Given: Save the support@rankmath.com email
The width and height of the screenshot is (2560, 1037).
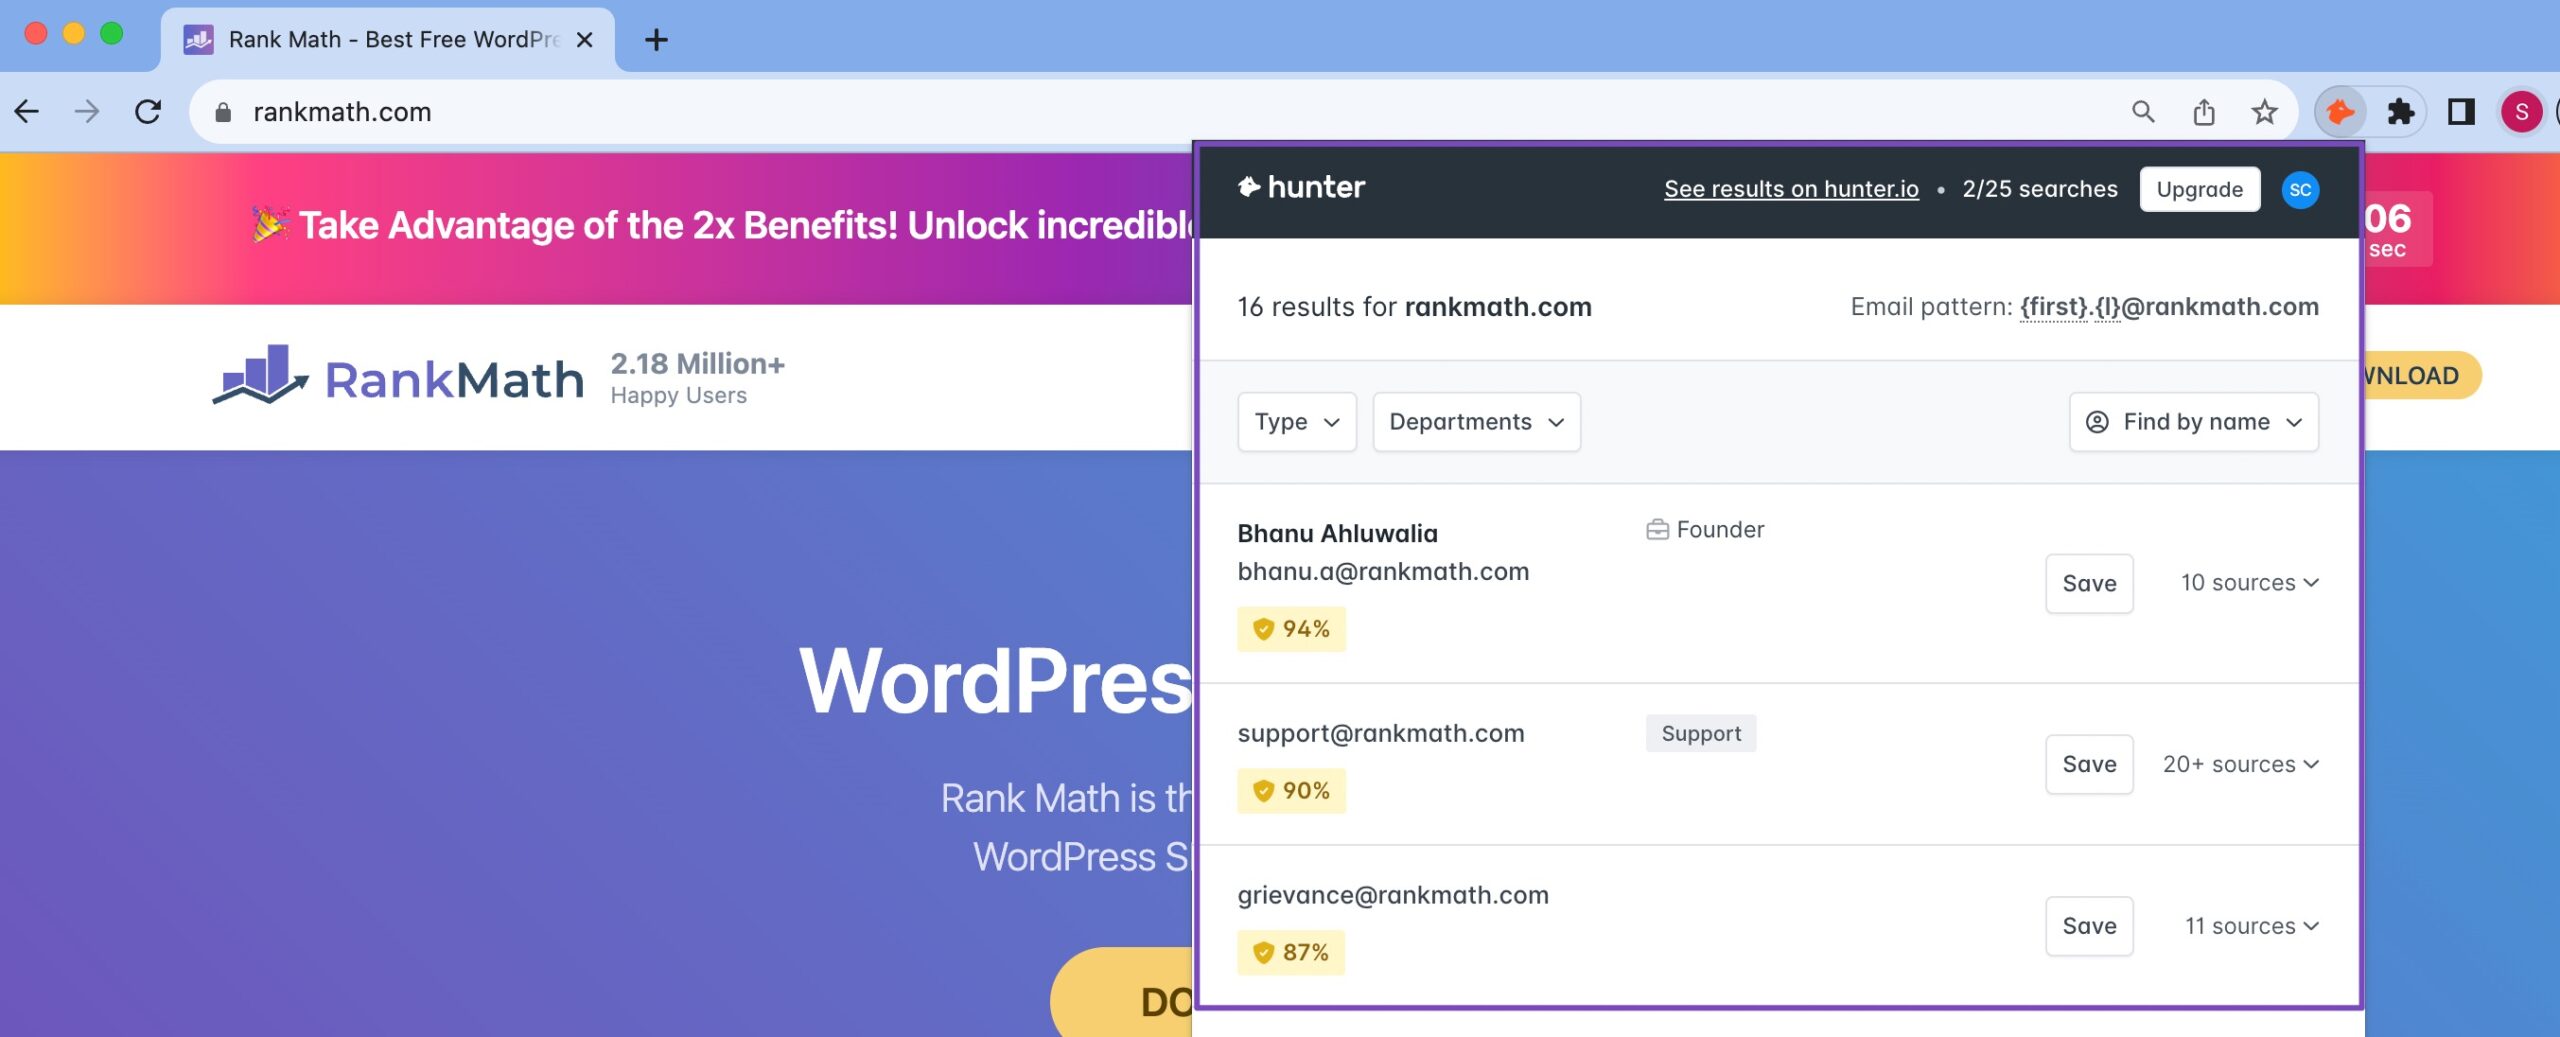Looking at the screenshot, I should [x=2089, y=764].
